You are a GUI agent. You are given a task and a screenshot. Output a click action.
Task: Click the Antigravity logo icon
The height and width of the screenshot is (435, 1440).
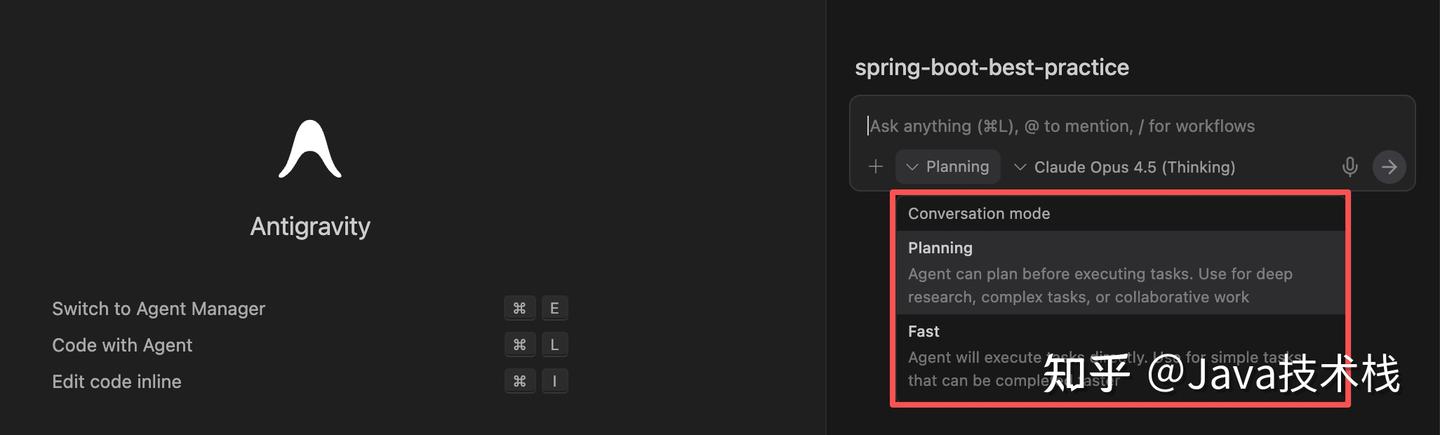click(x=310, y=150)
